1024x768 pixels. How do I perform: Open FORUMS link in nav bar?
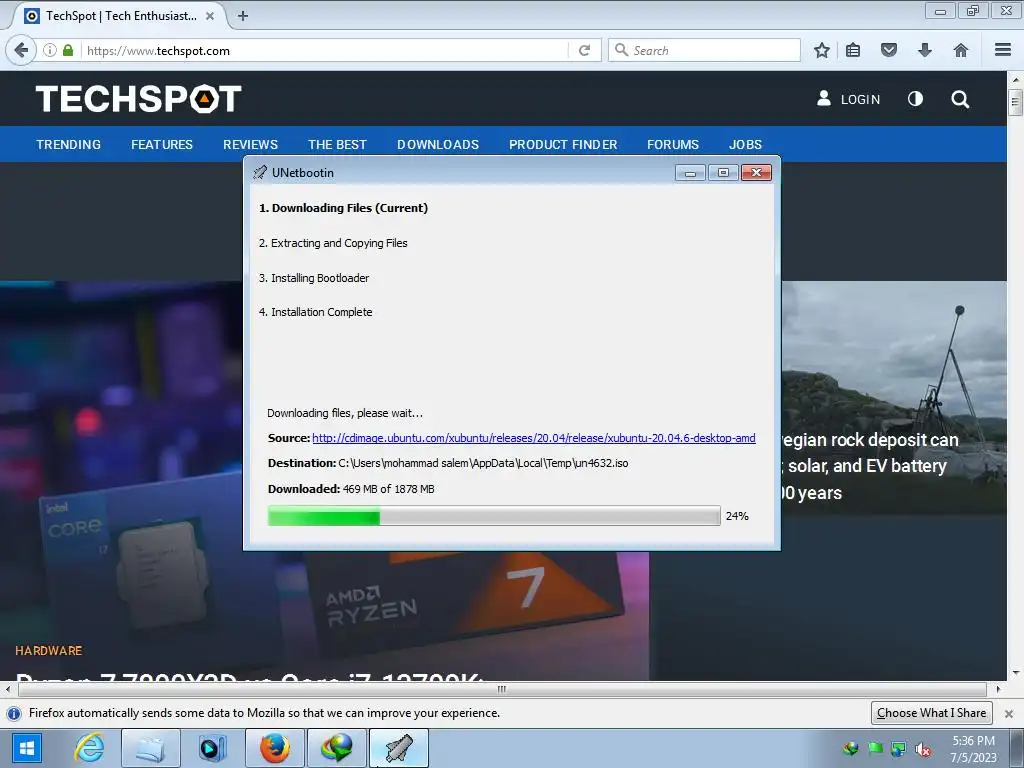point(673,144)
